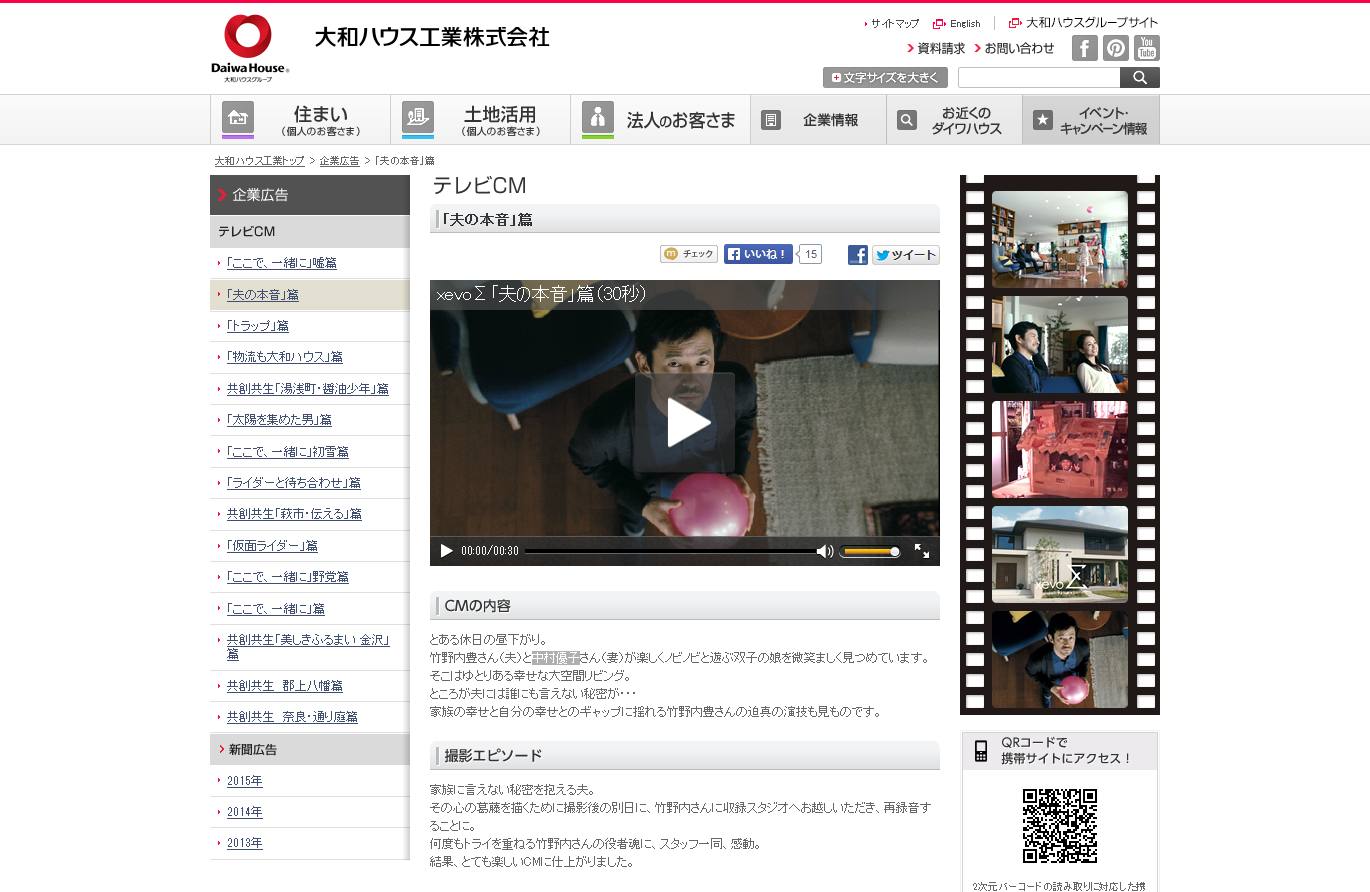
Task: Open filmstrip thumbnail of cardboard playhouse
Action: click(x=1060, y=449)
